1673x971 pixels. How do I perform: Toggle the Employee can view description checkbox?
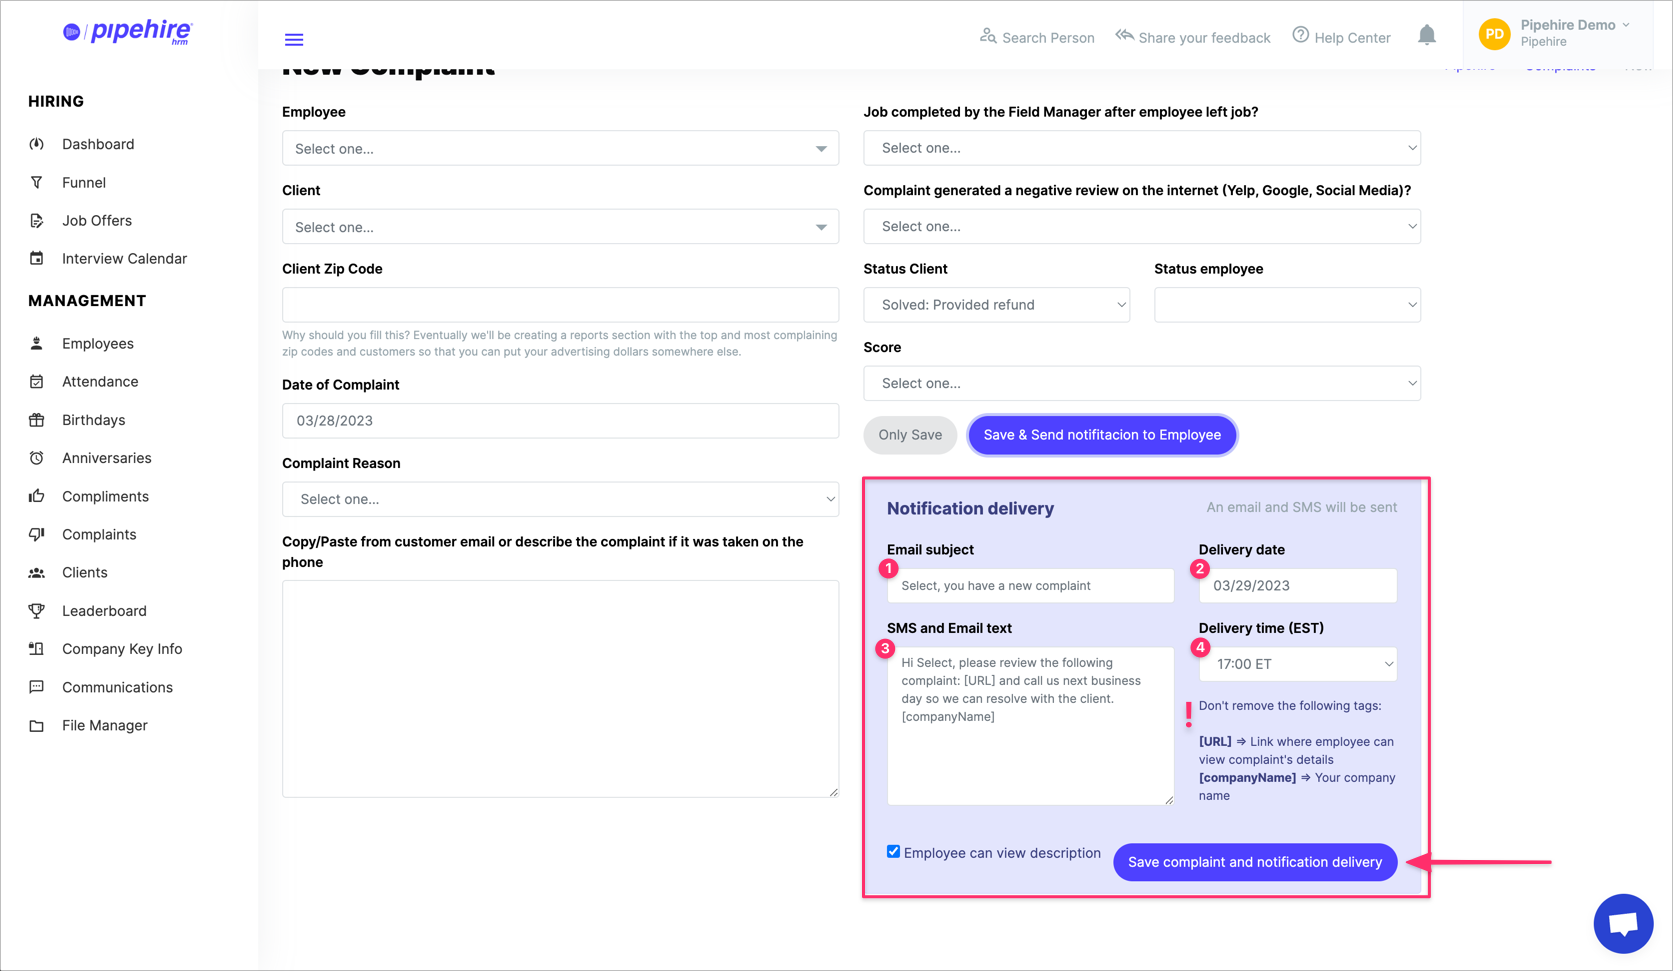(x=893, y=851)
